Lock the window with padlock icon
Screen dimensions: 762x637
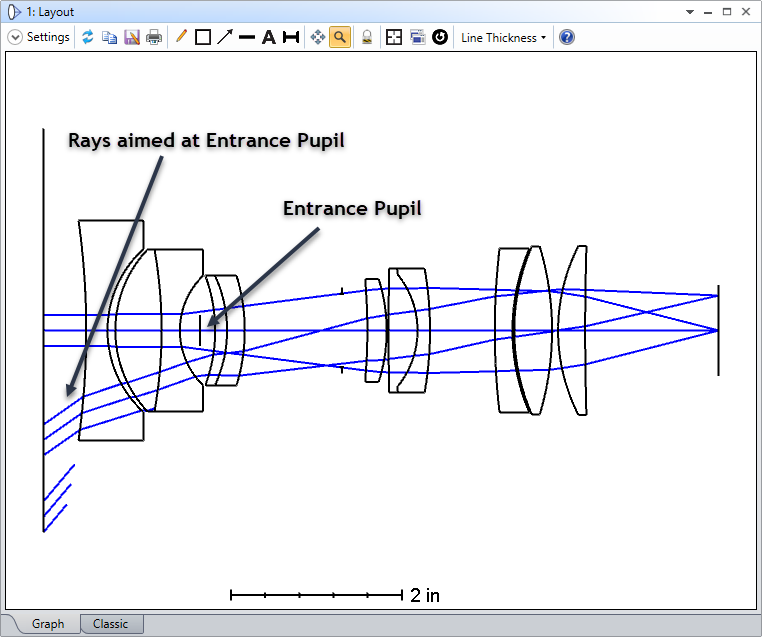pos(367,37)
